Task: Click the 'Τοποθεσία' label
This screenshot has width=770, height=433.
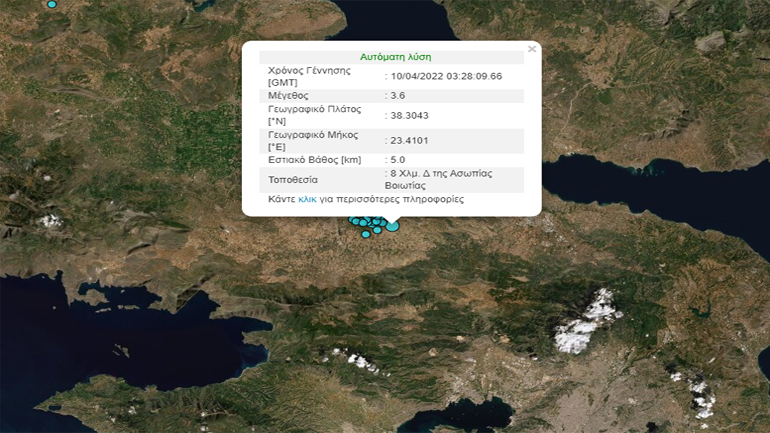Action: pyautogui.click(x=293, y=180)
